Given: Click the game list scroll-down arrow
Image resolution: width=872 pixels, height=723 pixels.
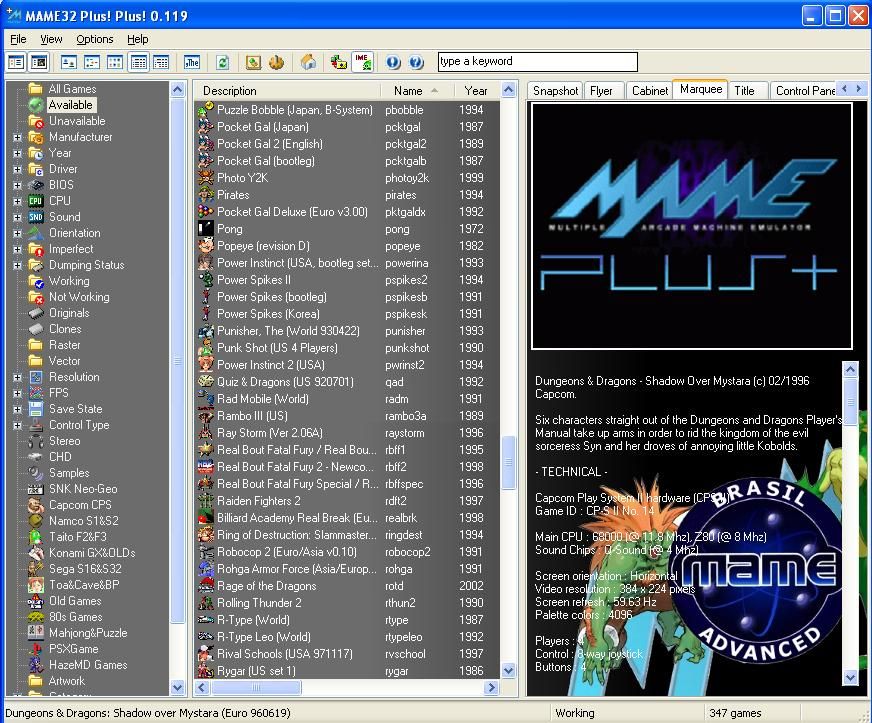Looking at the screenshot, I should [x=508, y=671].
